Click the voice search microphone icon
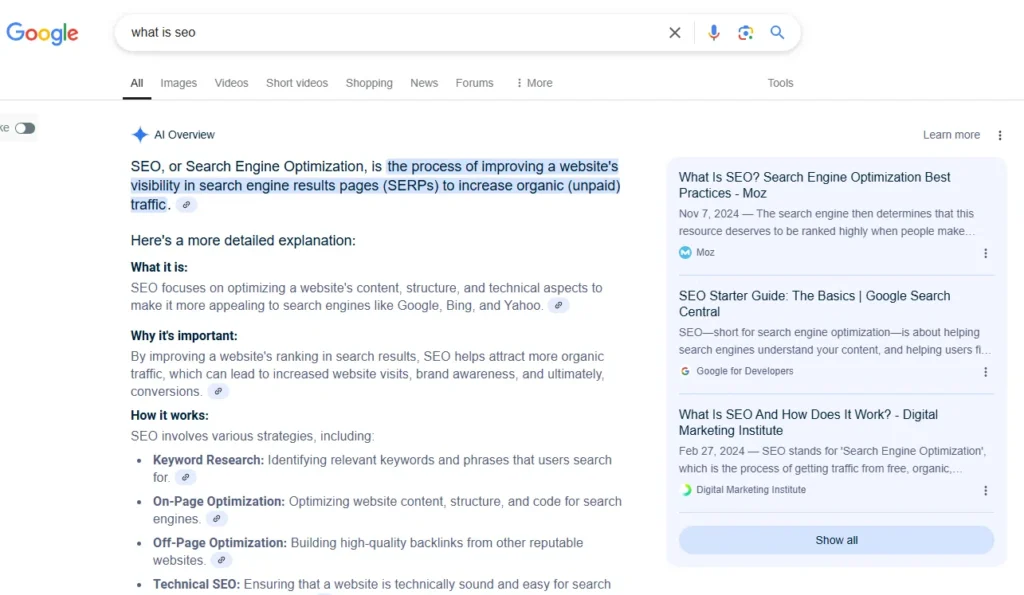 [713, 32]
